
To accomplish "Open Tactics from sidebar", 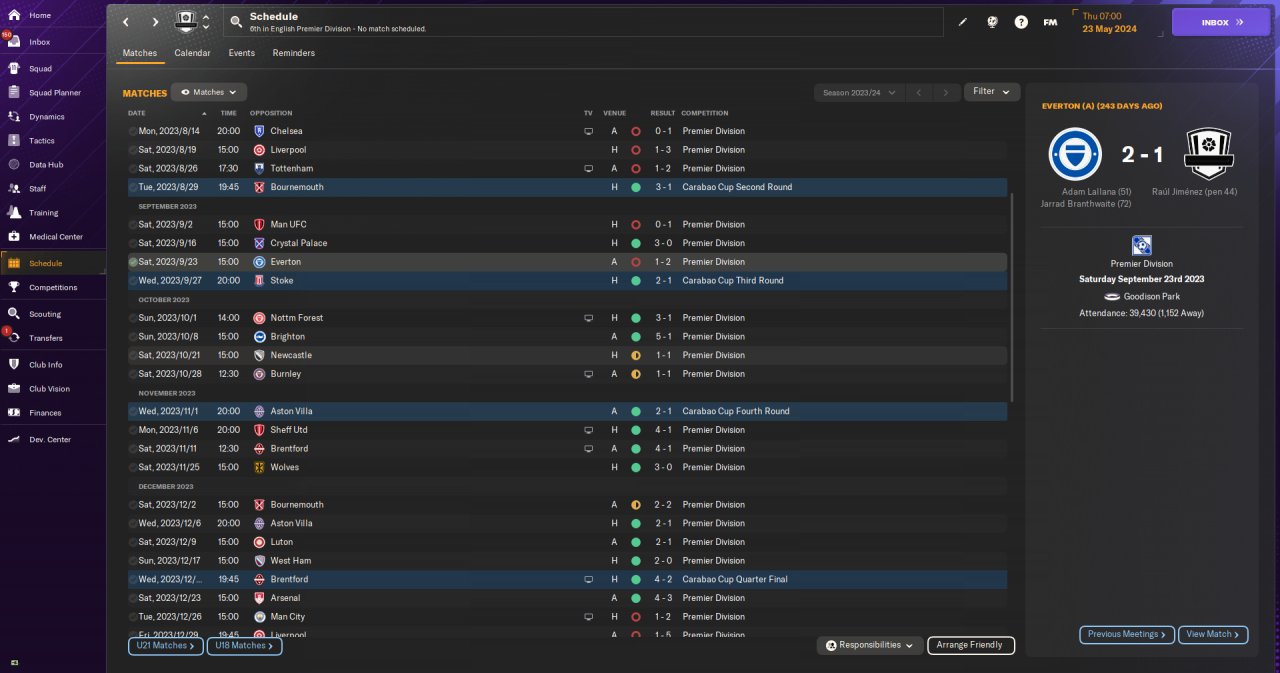I will click(x=42, y=140).
